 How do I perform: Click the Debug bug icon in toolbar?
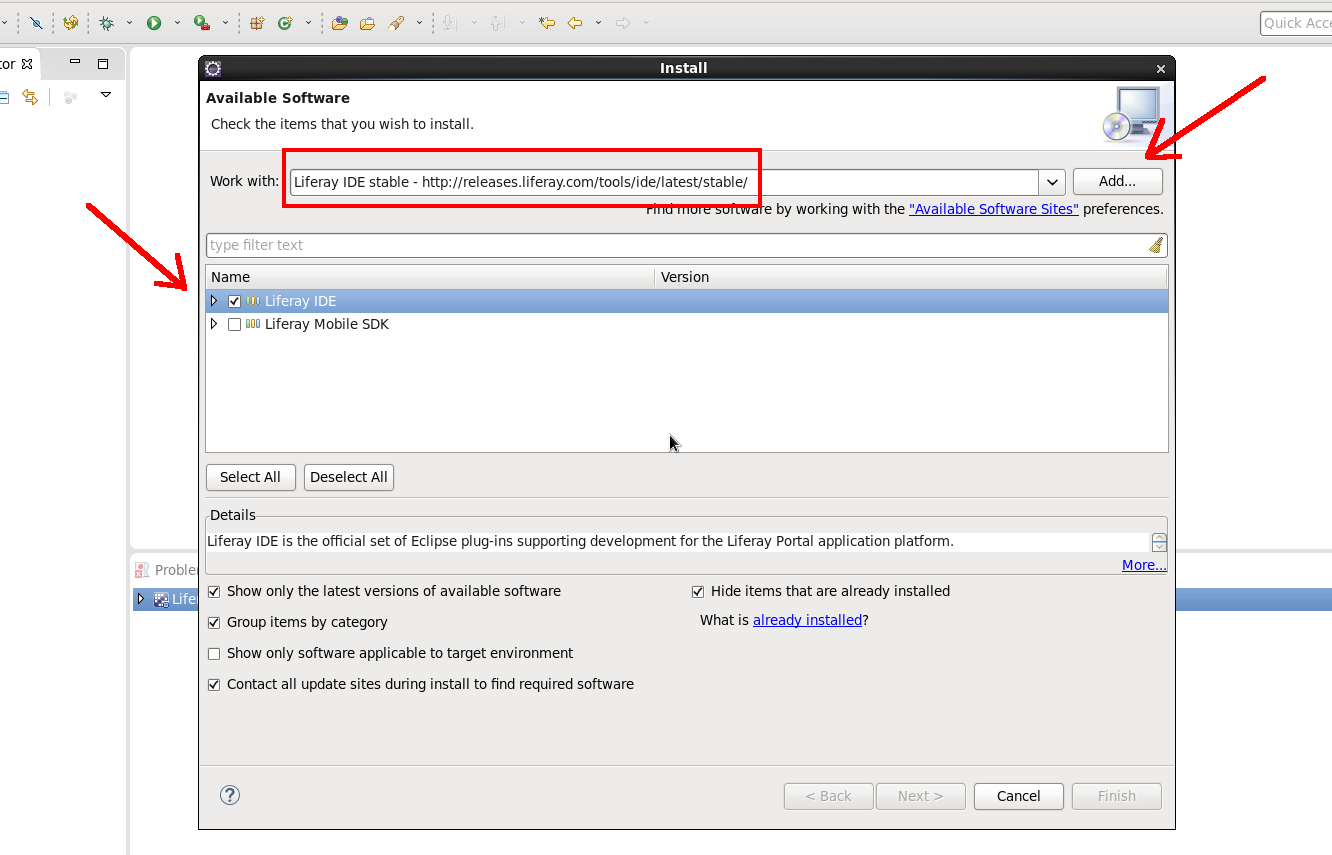pyautogui.click(x=106, y=22)
